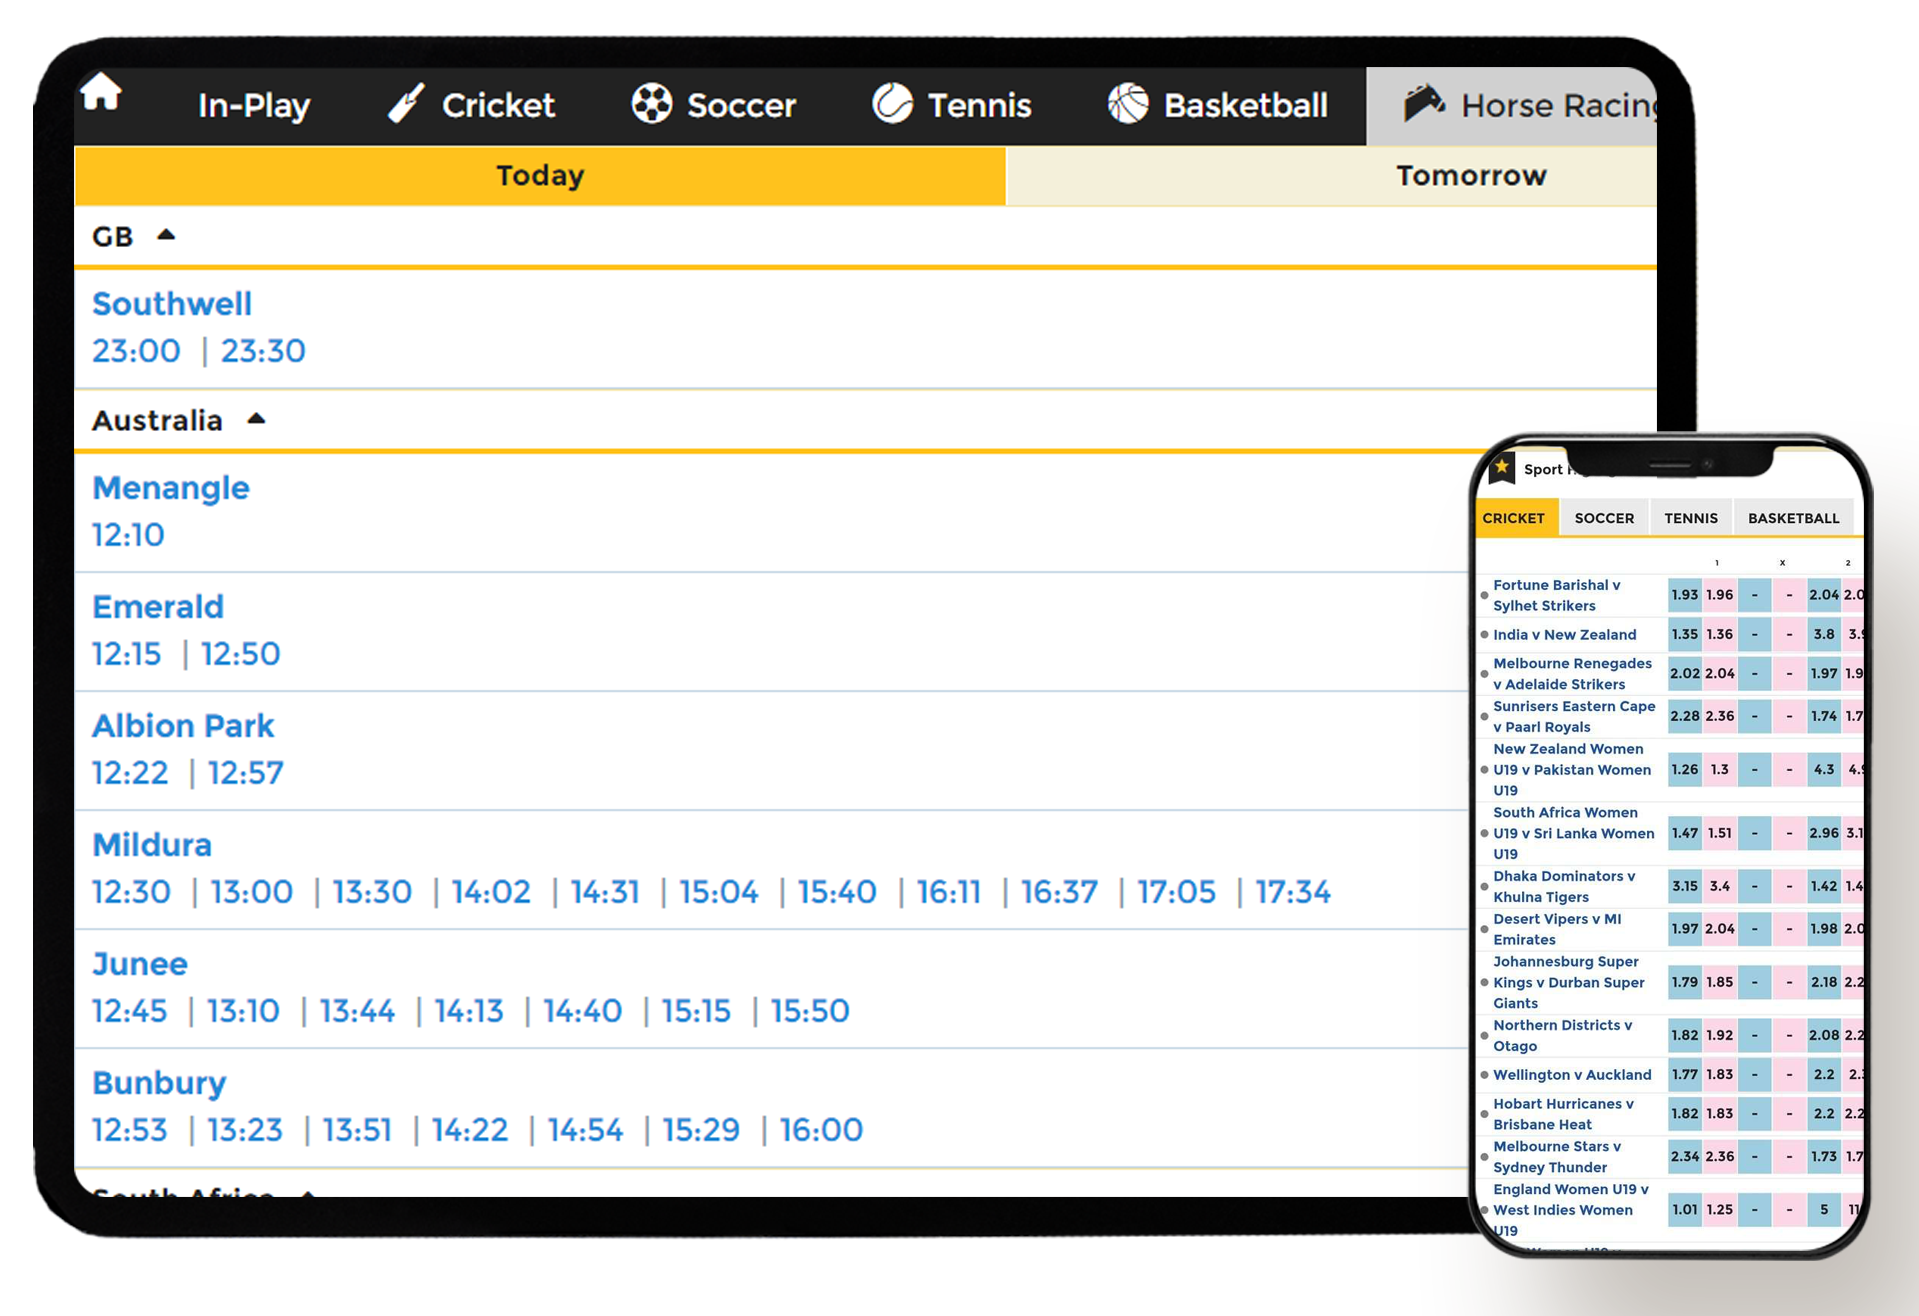Open Mildura 14:02 race time

[490, 892]
